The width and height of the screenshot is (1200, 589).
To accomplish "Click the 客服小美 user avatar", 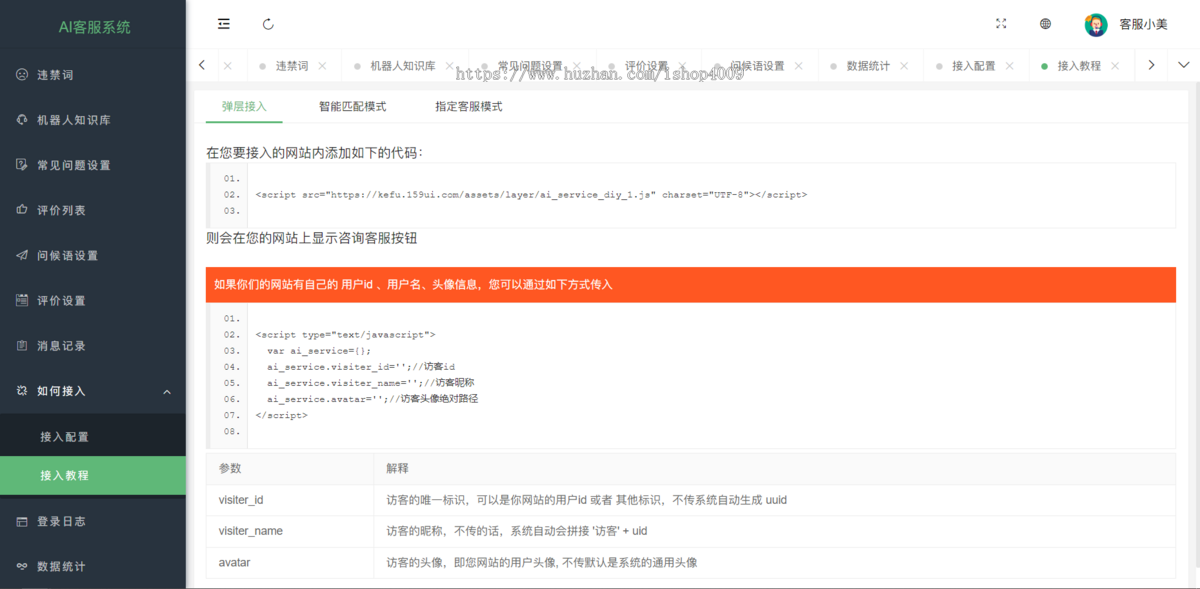I will (1096, 25).
